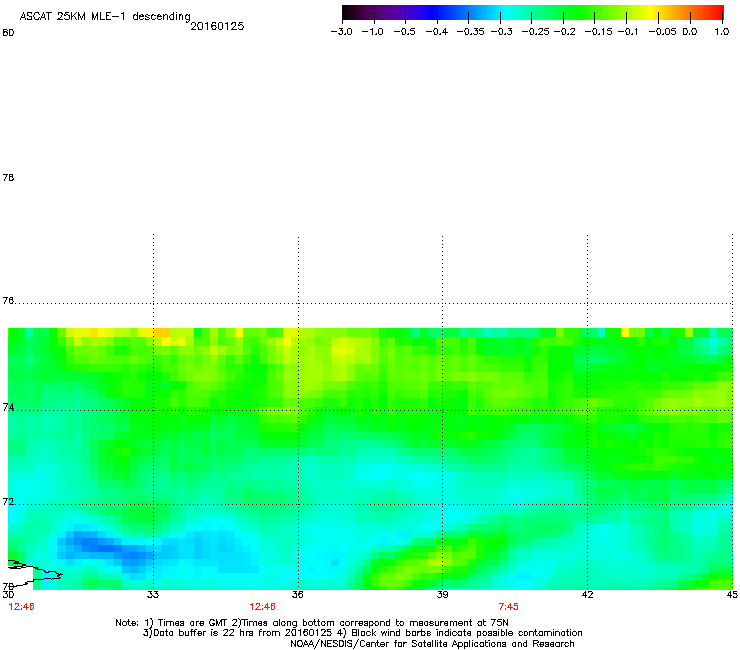This screenshot has height=650, width=740.
Task: Click the longitude label '42'
Action: coord(587,595)
